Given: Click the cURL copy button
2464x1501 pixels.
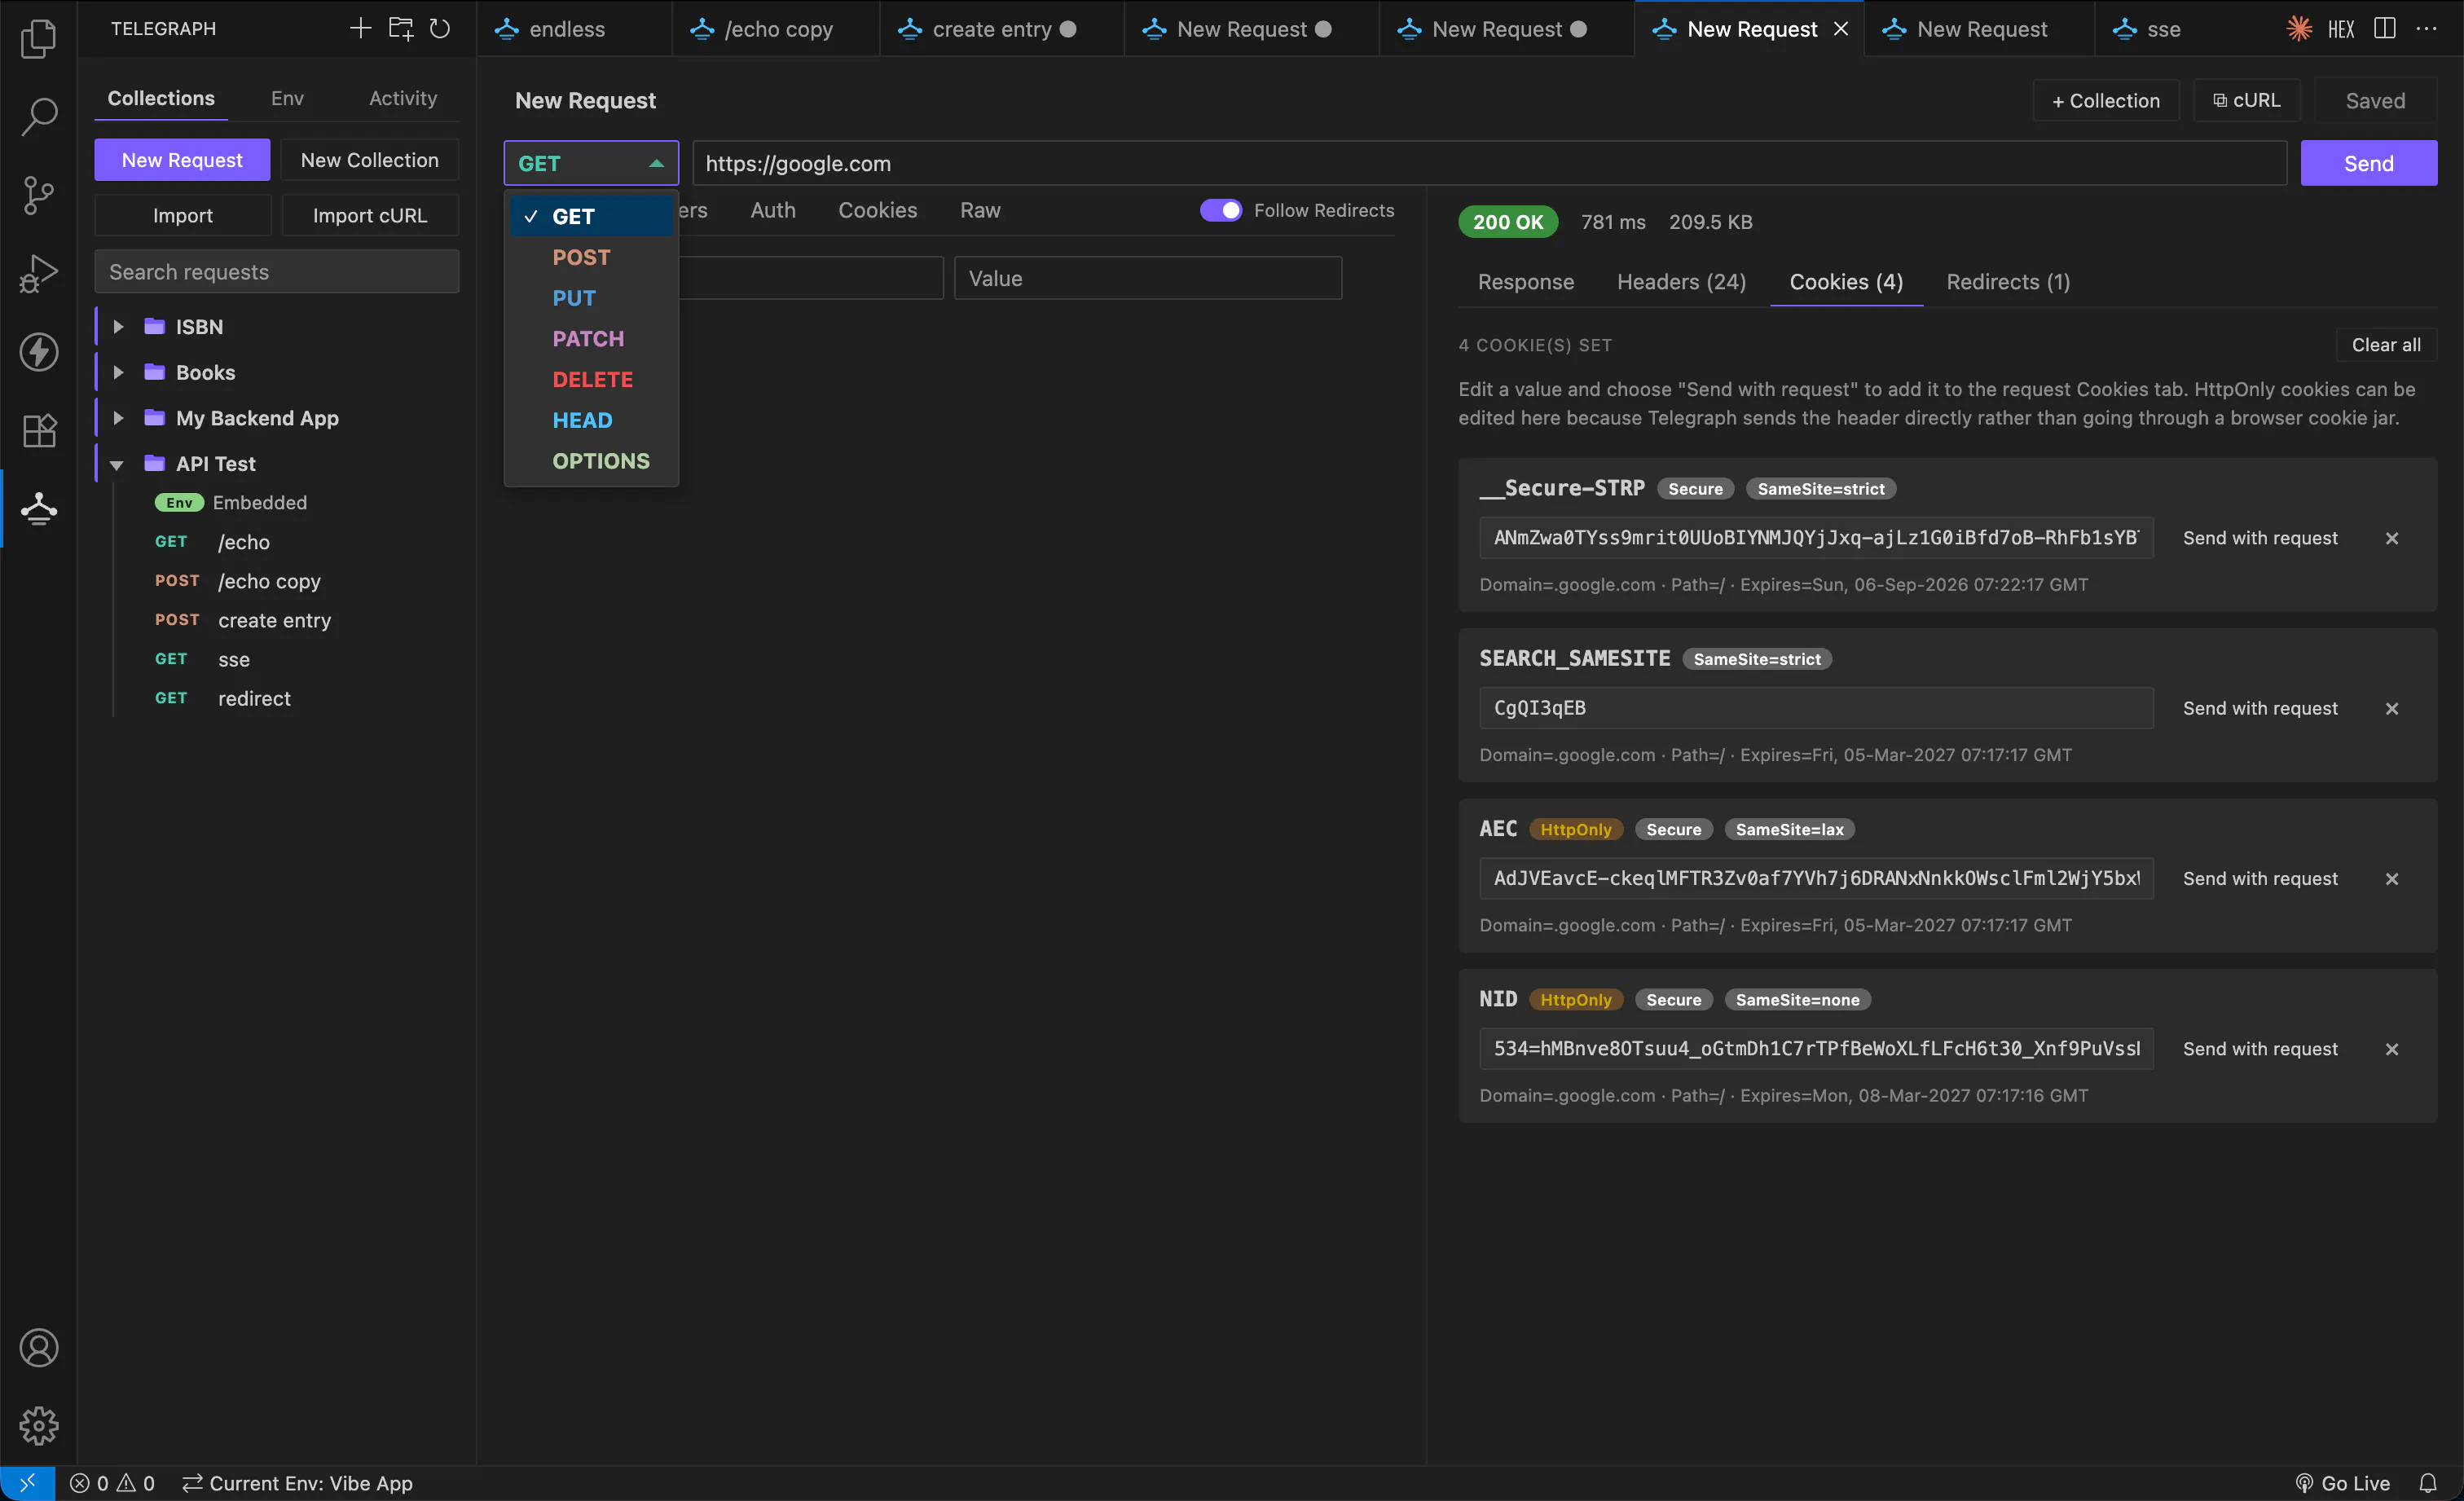Looking at the screenshot, I should pos(2246,100).
